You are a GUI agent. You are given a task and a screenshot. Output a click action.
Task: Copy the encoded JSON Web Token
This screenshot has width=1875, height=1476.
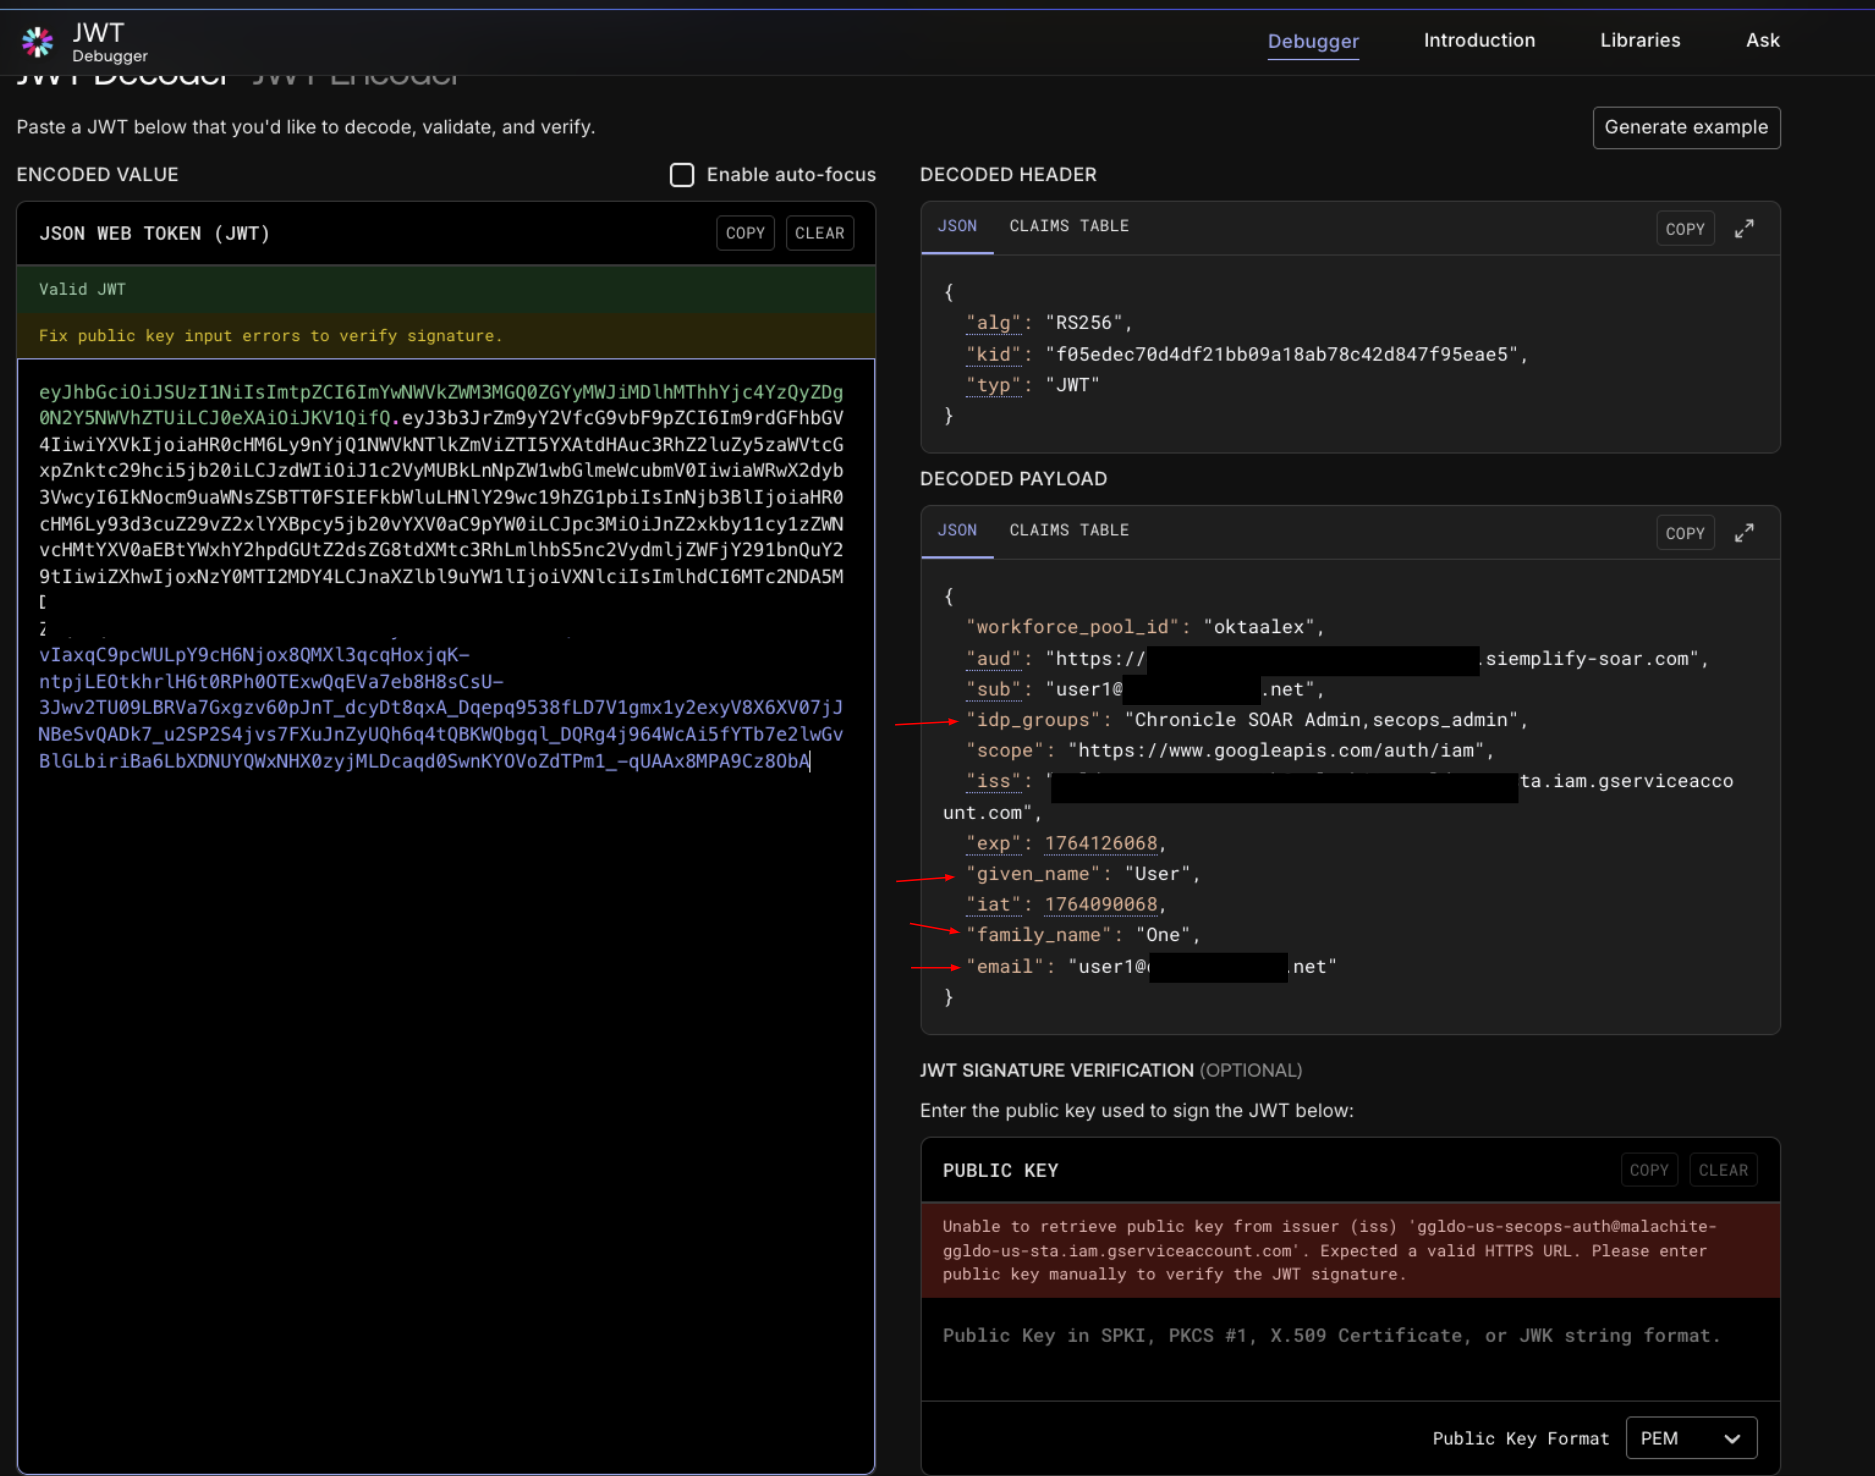(x=745, y=233)
